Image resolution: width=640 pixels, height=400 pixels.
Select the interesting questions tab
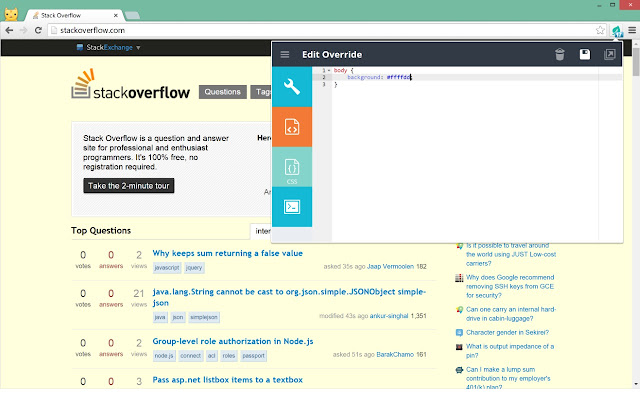262,231
